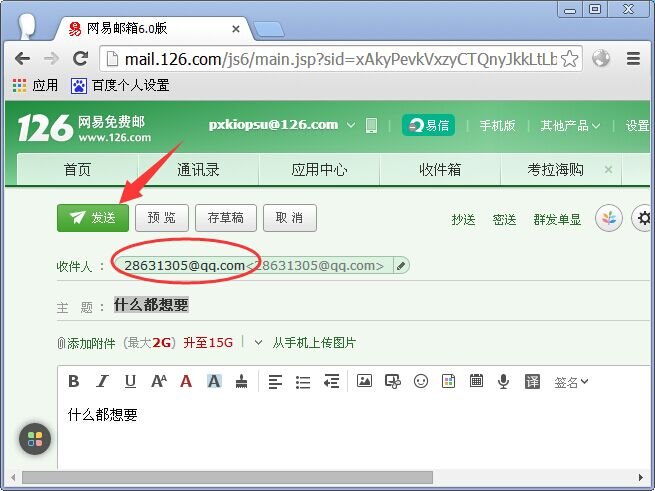The image size is (655, 491).
Task: Insert a bulleted list
Action: click(x=303, y=382)
